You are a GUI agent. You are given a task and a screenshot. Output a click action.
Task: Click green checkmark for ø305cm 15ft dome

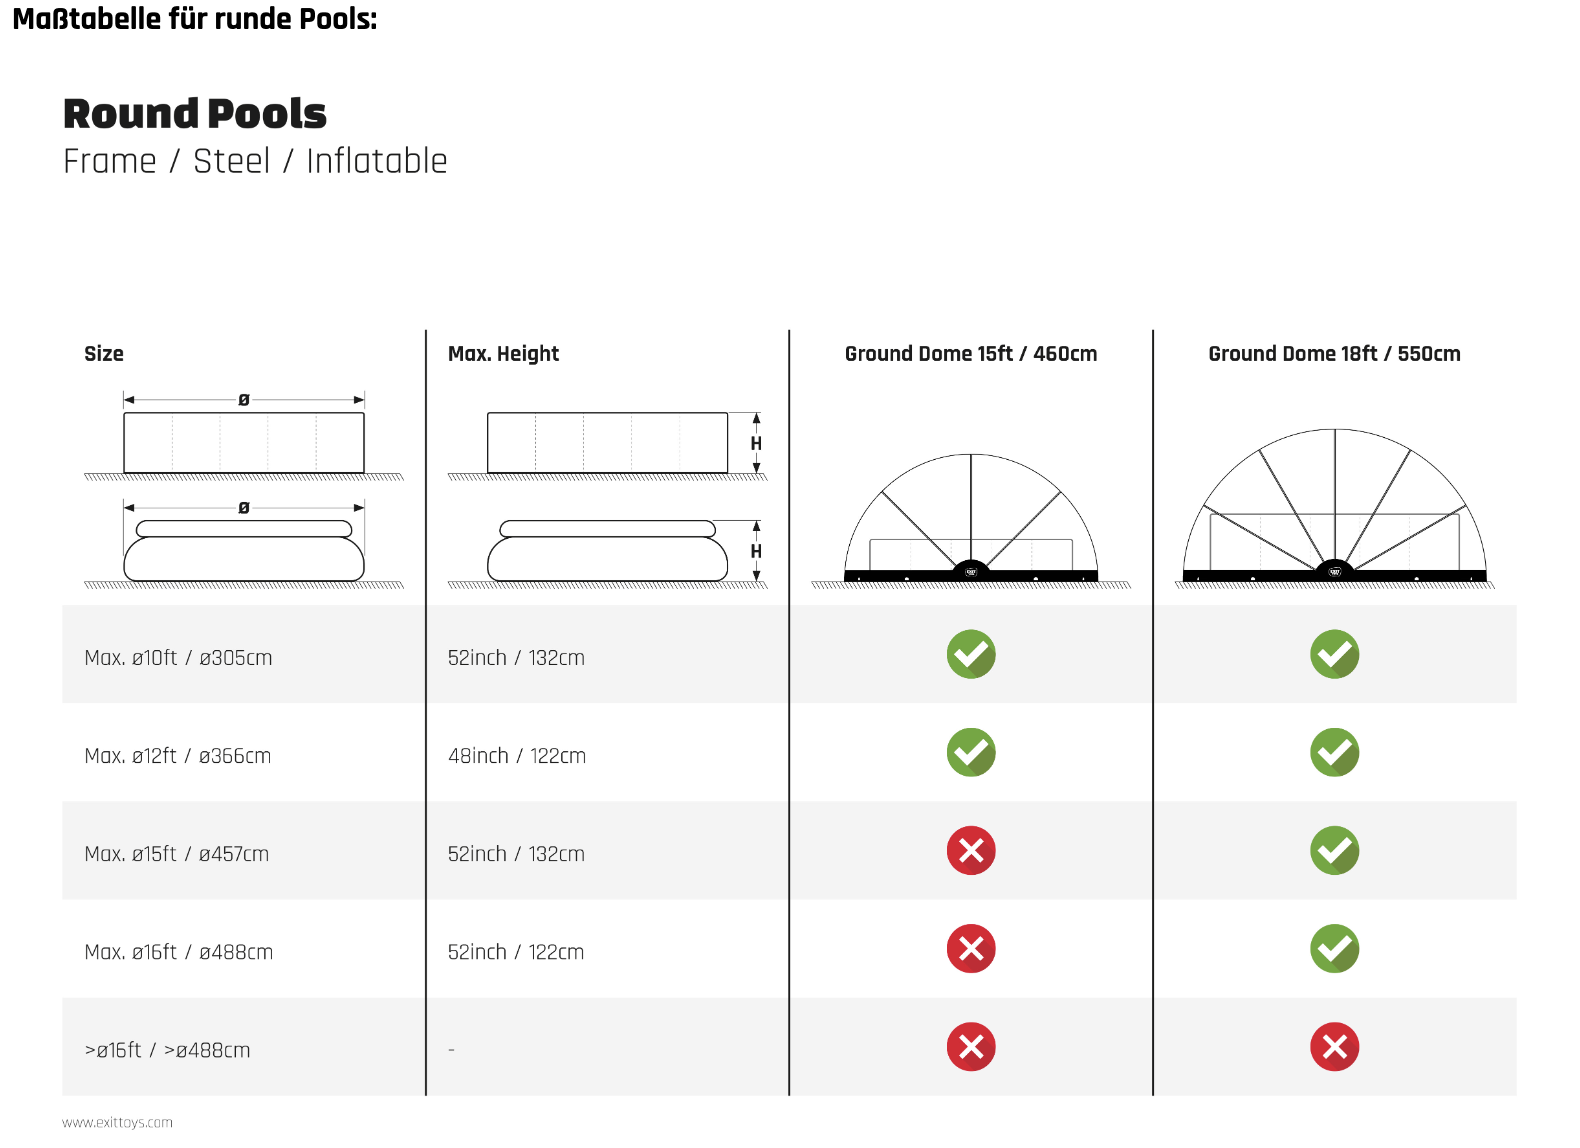(971, 655)
